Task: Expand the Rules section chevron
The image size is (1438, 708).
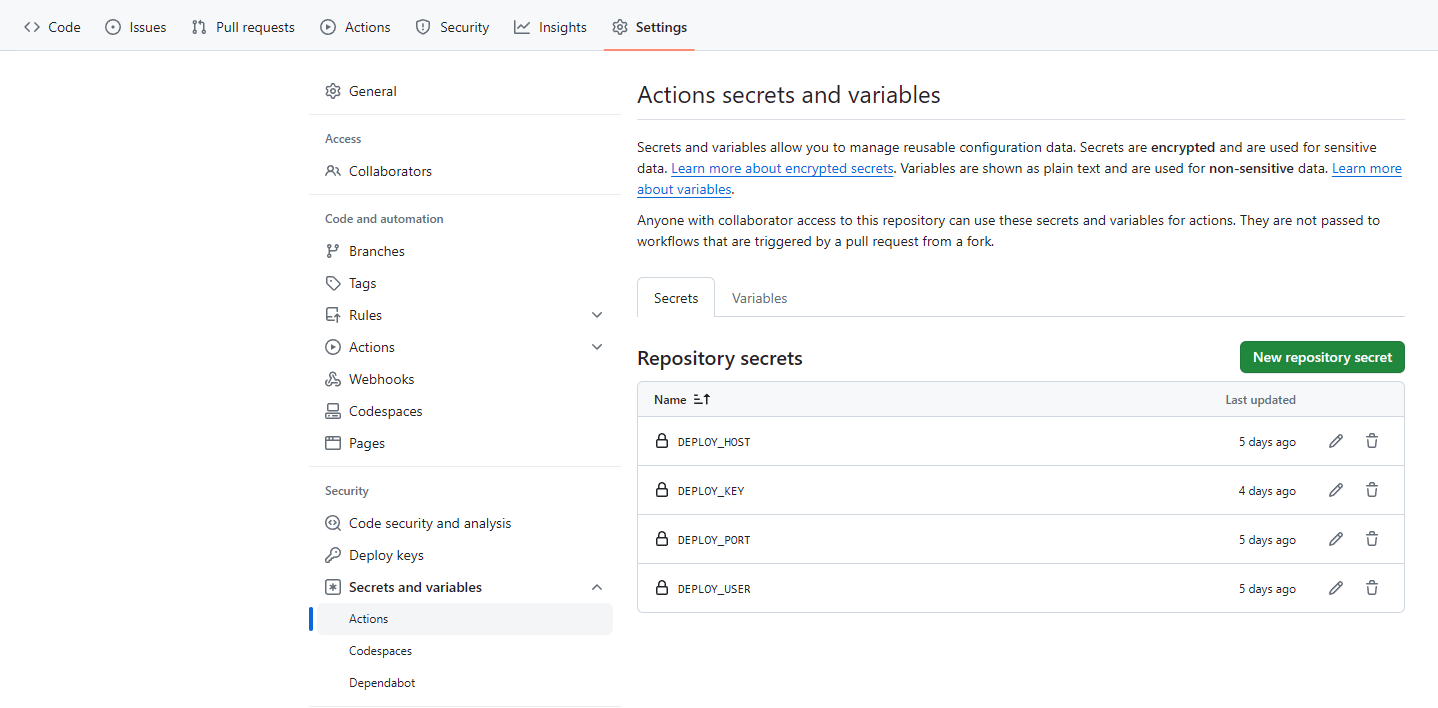Action: coord(597,315)
